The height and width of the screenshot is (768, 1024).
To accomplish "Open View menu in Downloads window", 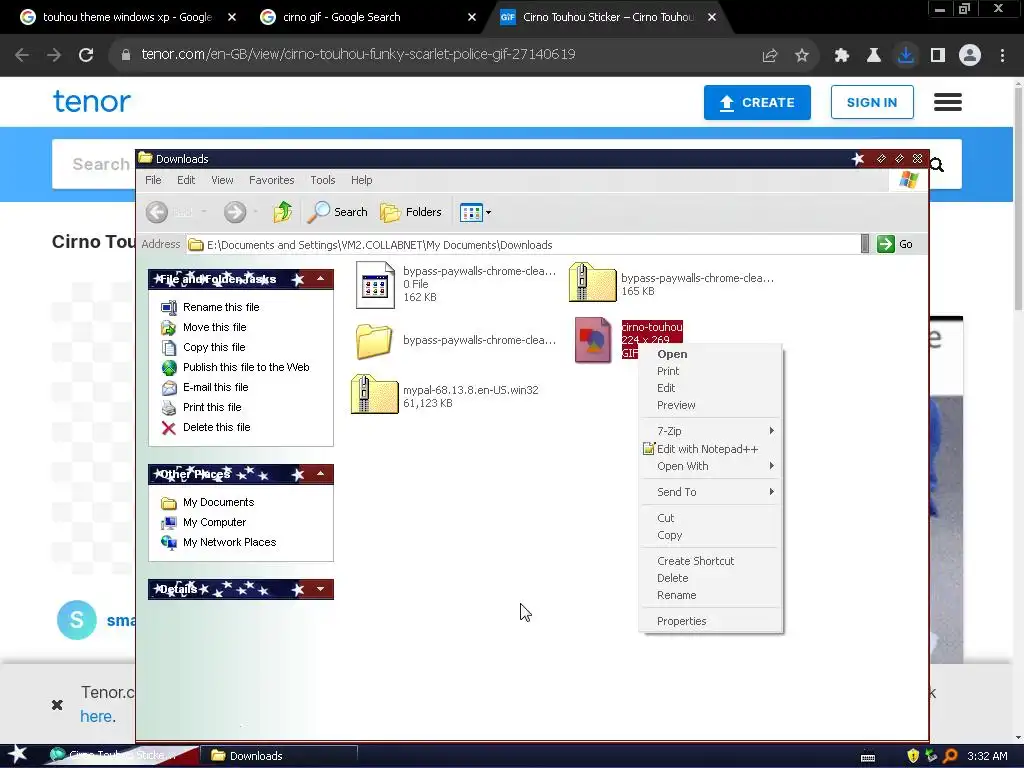I will pos(222,180).
